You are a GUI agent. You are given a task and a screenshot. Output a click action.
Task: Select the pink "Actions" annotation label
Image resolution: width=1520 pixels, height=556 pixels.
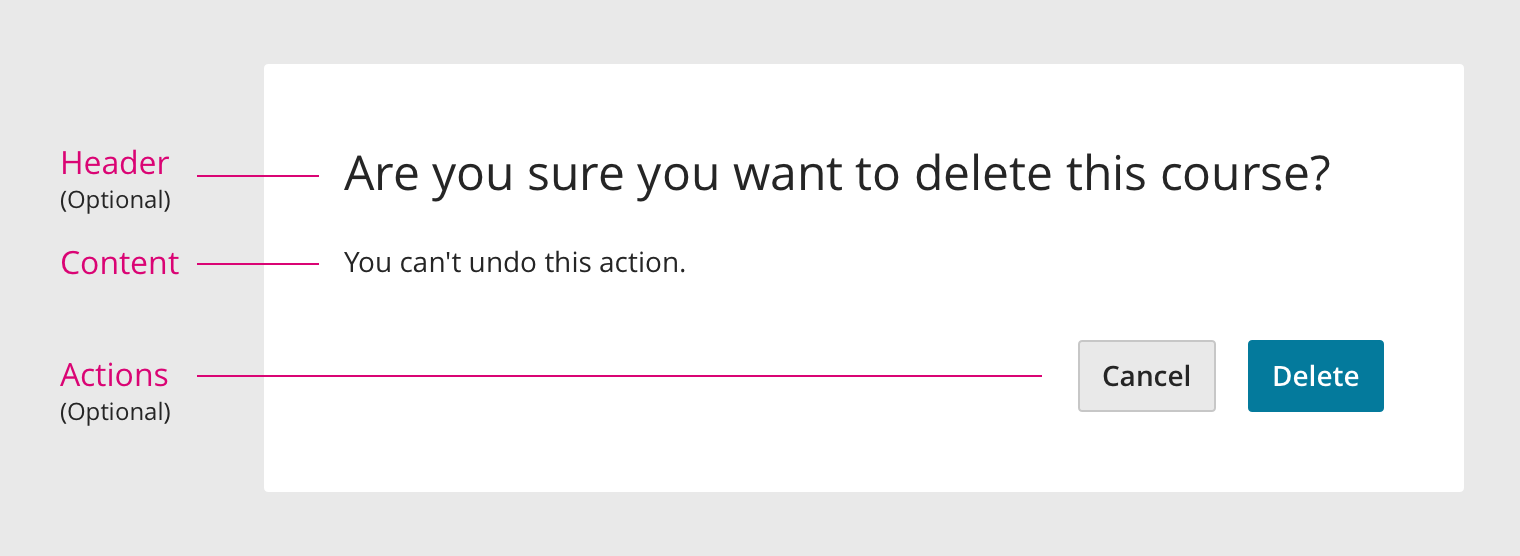point(114,375)
